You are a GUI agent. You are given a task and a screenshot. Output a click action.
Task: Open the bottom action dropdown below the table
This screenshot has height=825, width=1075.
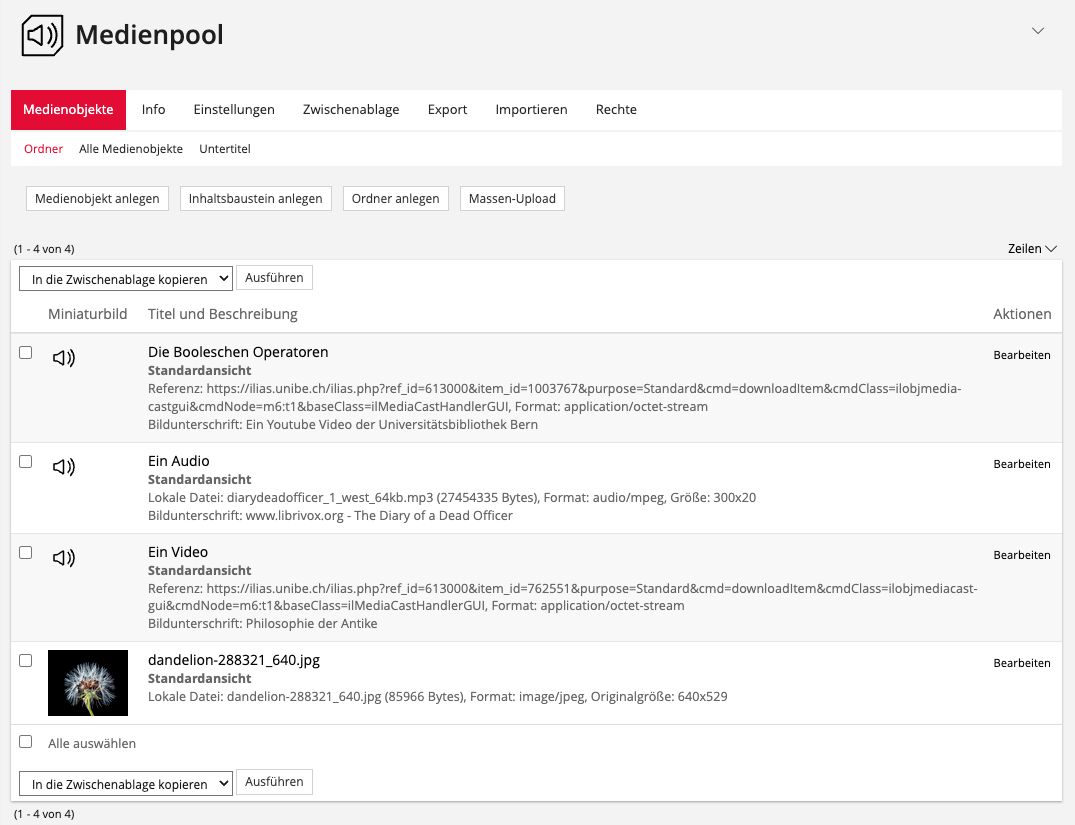coord(126,784)
